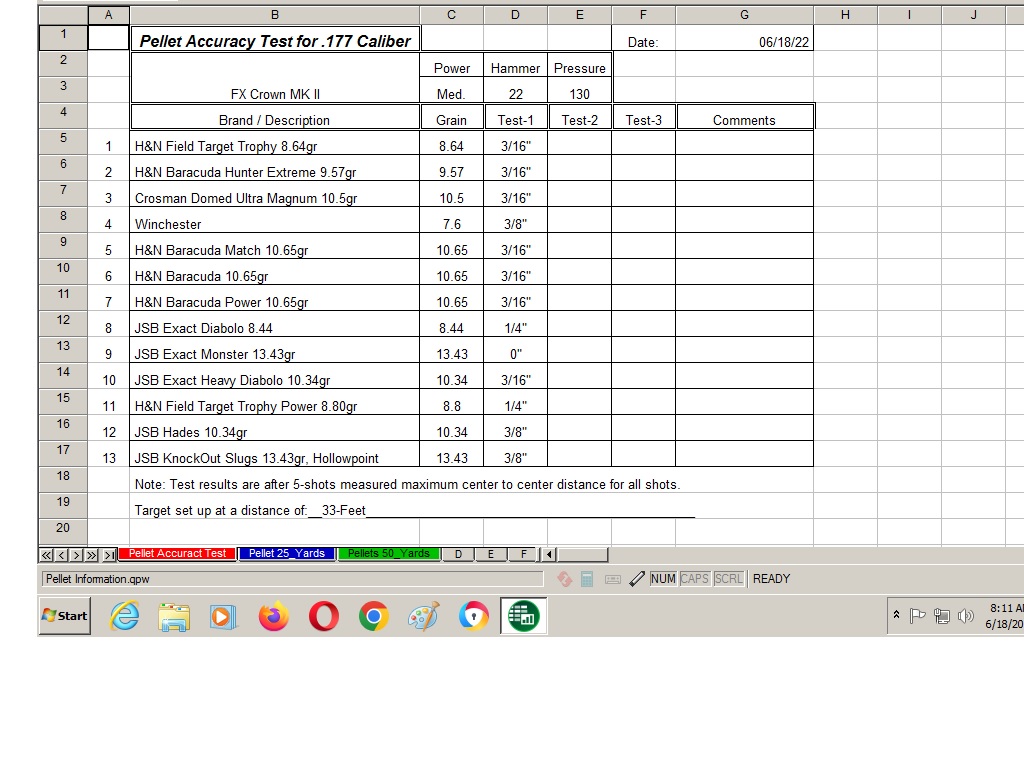Toggle the NUM lock indicator
This screenshot has width=1024, height=768.
[x=663, y=579]
